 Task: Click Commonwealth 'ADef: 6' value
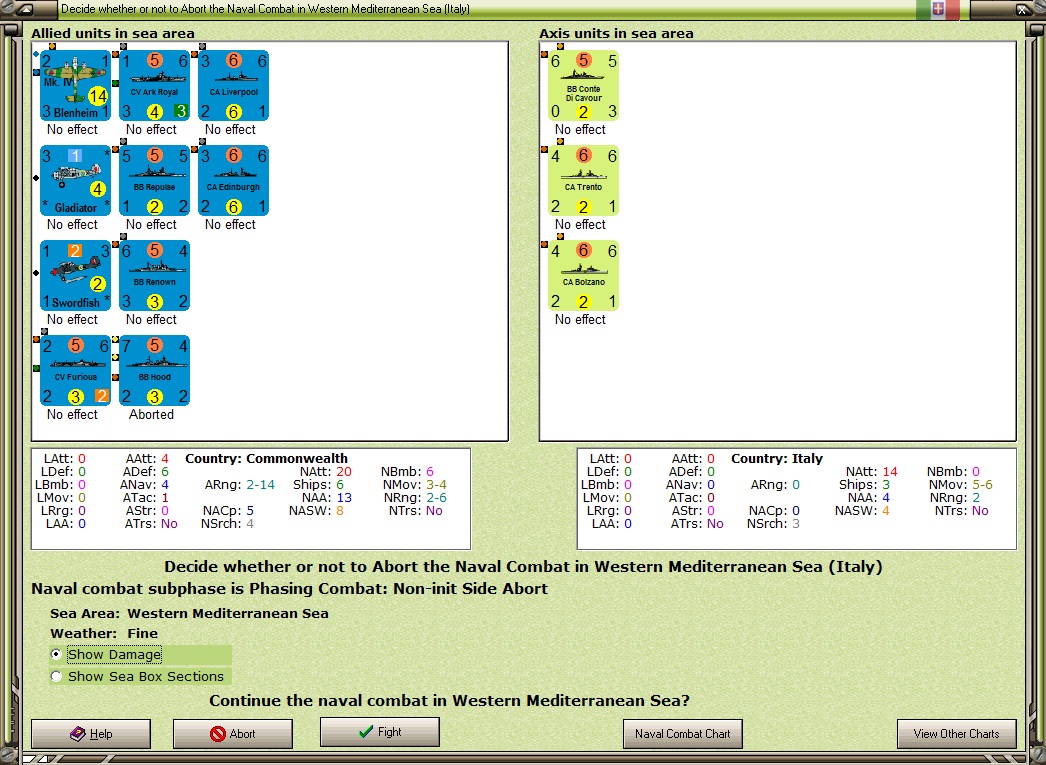(145, 472)
